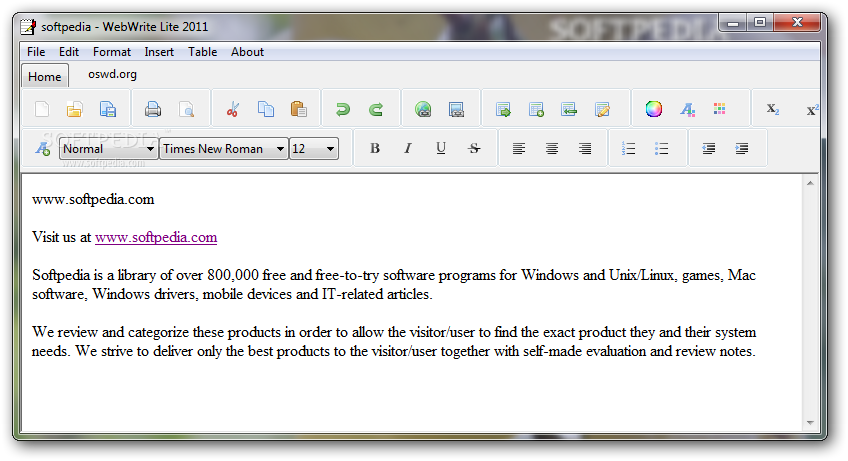Click the table icon with pencil

602,109
